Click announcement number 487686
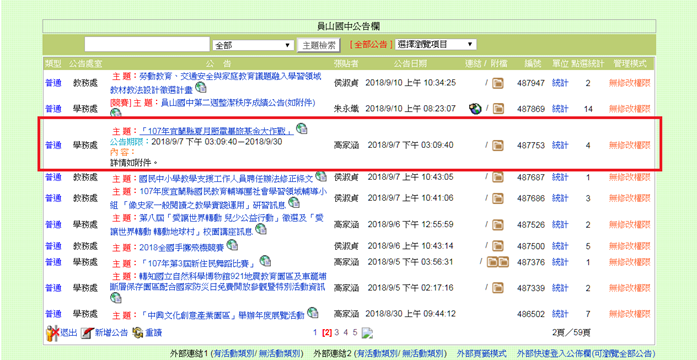697x360 pixels. pos(530,198)
